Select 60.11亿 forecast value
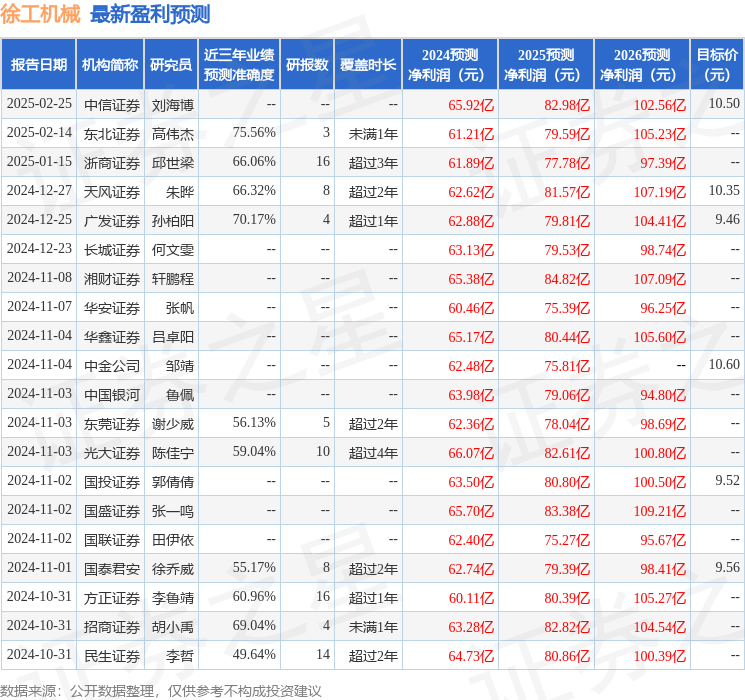Viewport: 745px width, 700px height. click(471, 598)
